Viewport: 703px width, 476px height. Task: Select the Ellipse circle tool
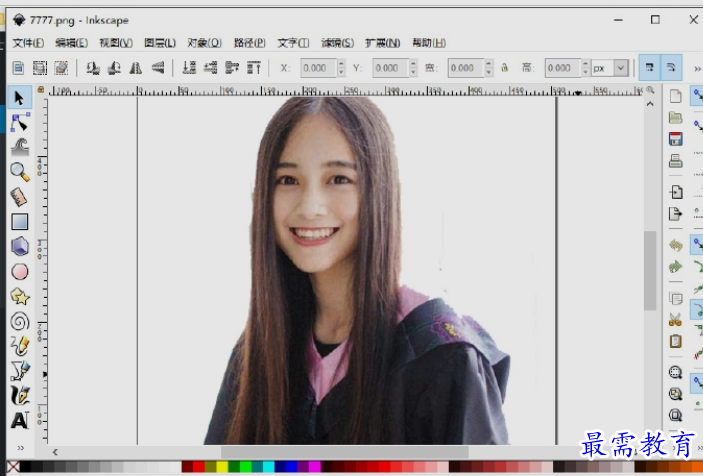tap(20, 272)
